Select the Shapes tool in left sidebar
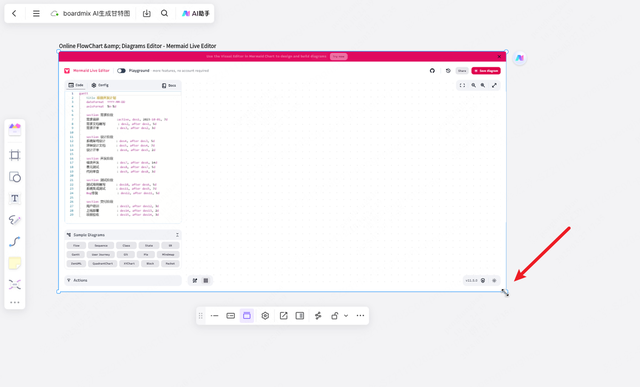This screenshot has width=640, height=387. coord(15,177)
